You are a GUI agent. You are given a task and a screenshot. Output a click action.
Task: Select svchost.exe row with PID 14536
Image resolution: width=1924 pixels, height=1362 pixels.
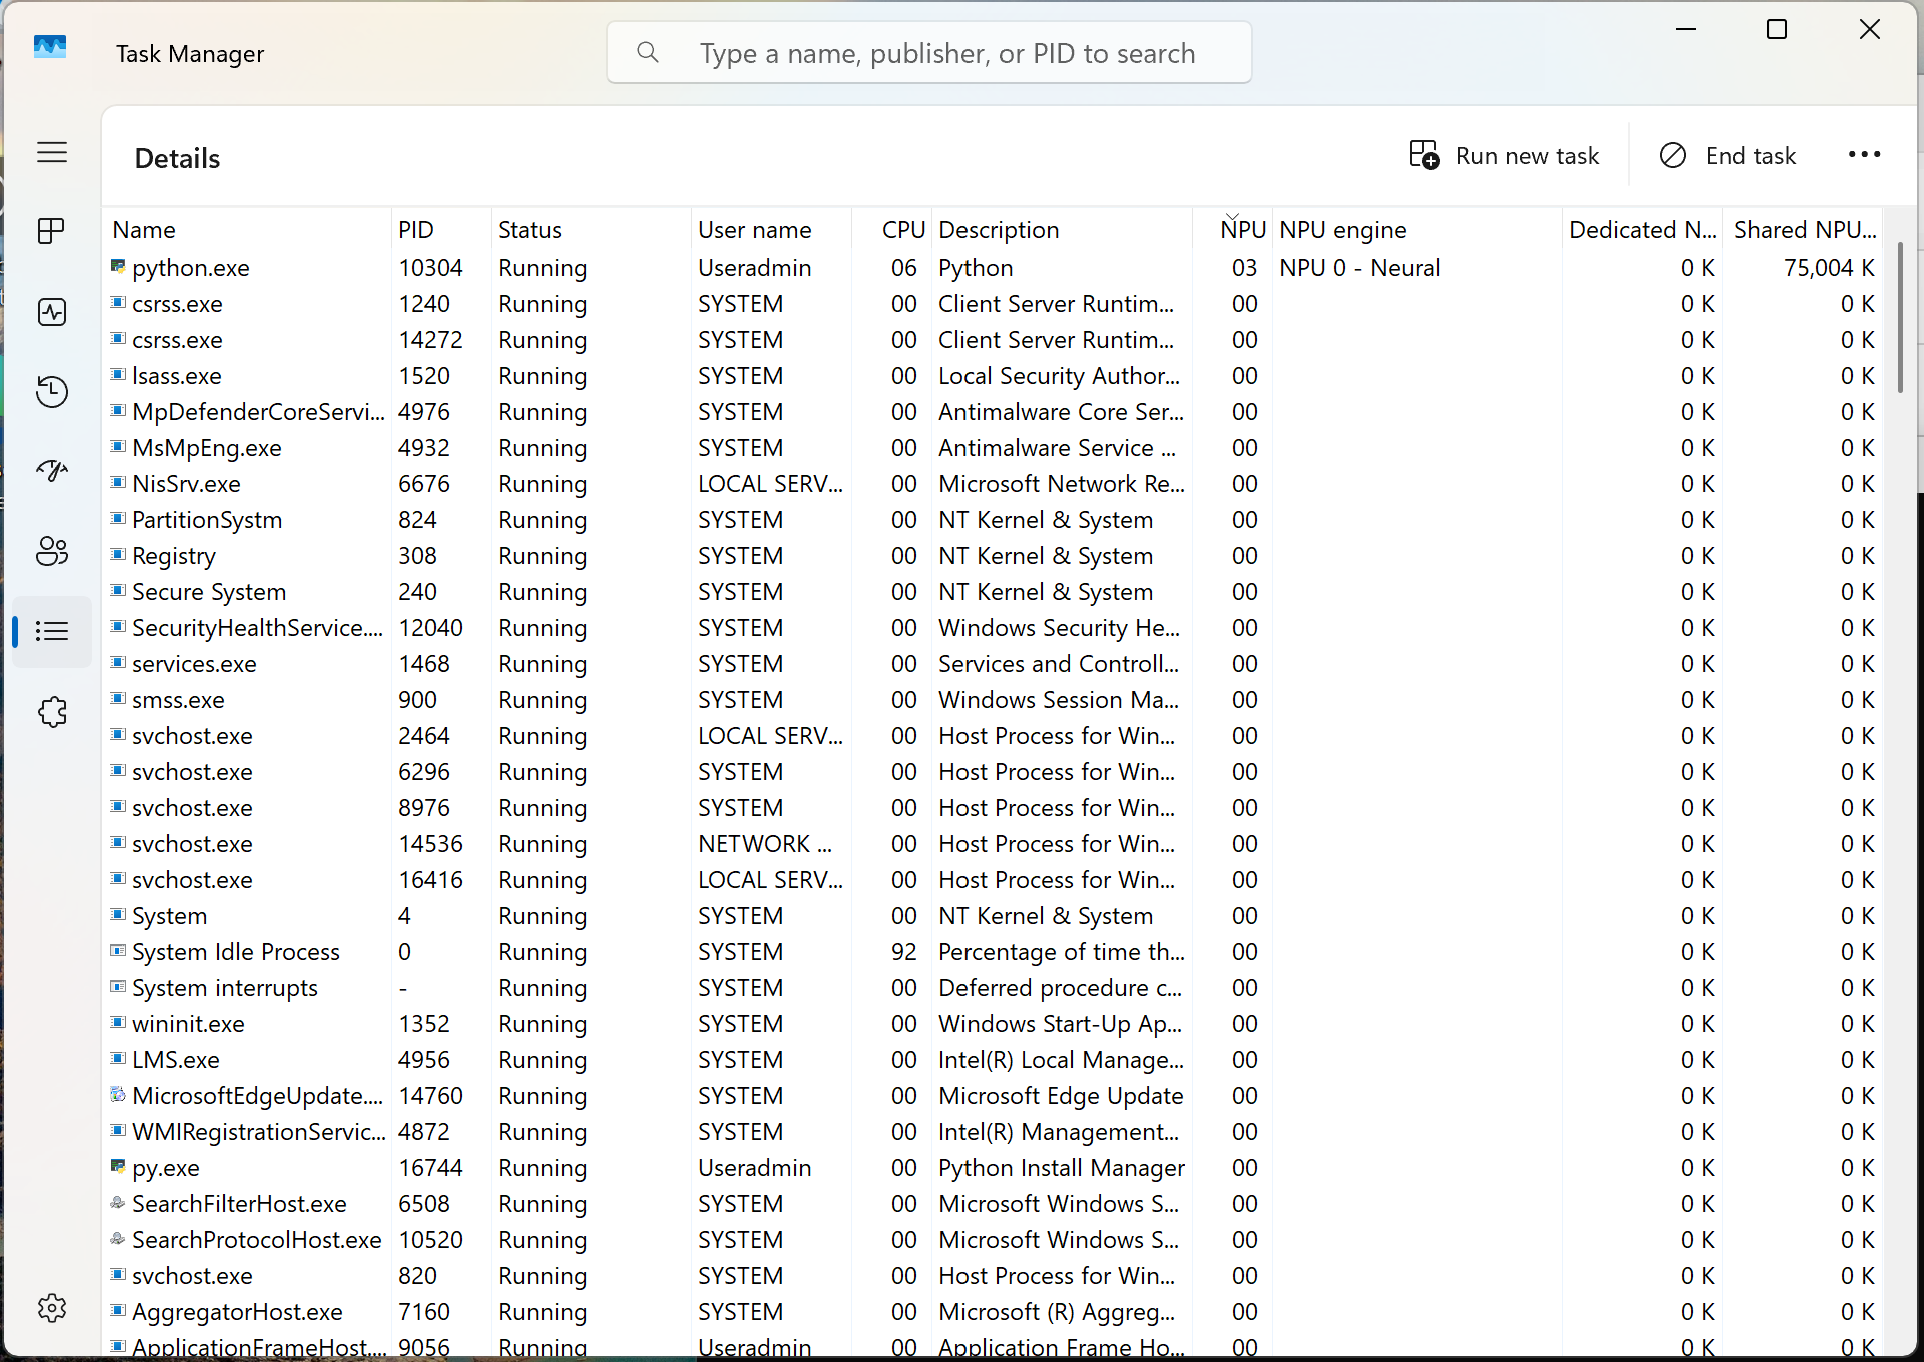click(993, 844)
